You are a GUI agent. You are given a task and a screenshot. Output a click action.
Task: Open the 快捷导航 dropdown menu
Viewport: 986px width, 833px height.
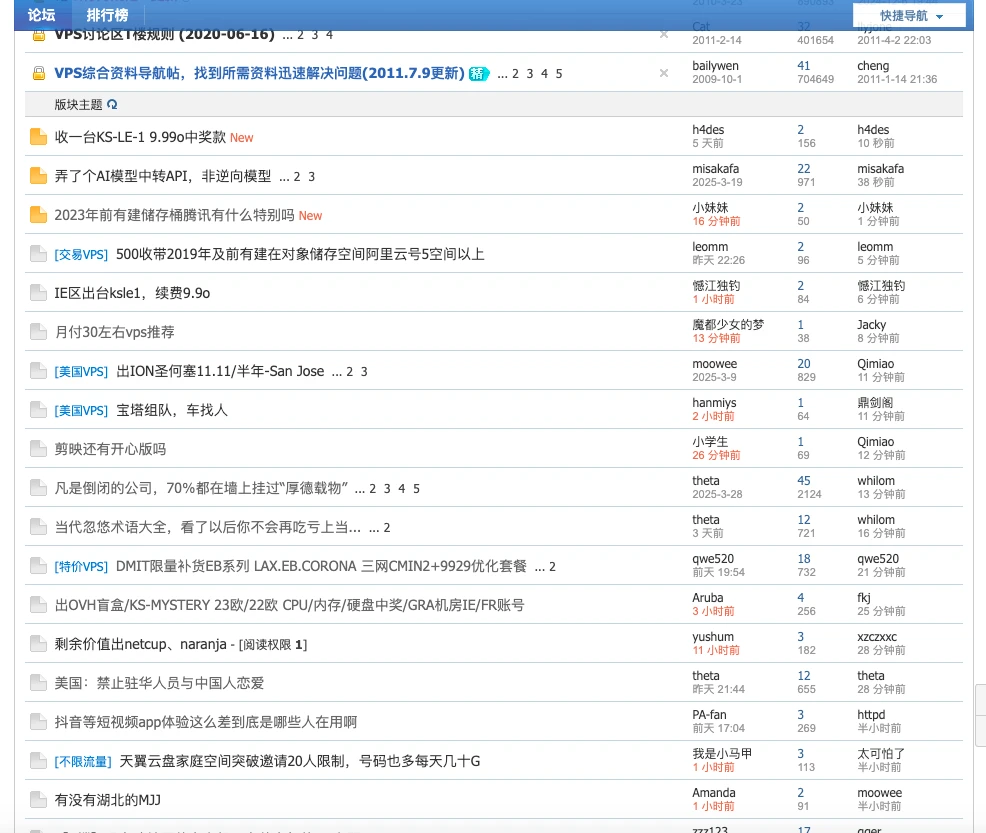coord(910,16)
